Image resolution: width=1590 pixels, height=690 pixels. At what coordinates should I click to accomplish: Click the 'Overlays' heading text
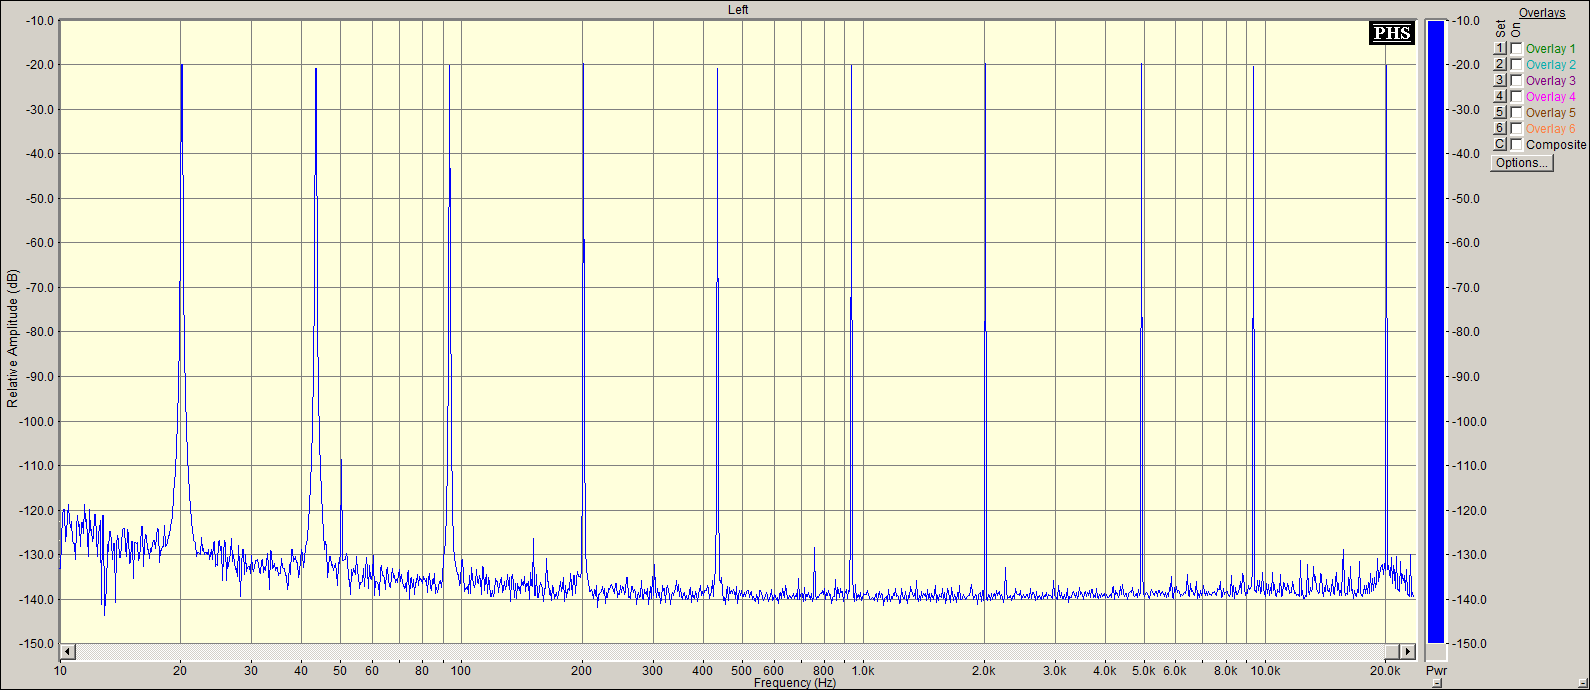pos(1542,13)
